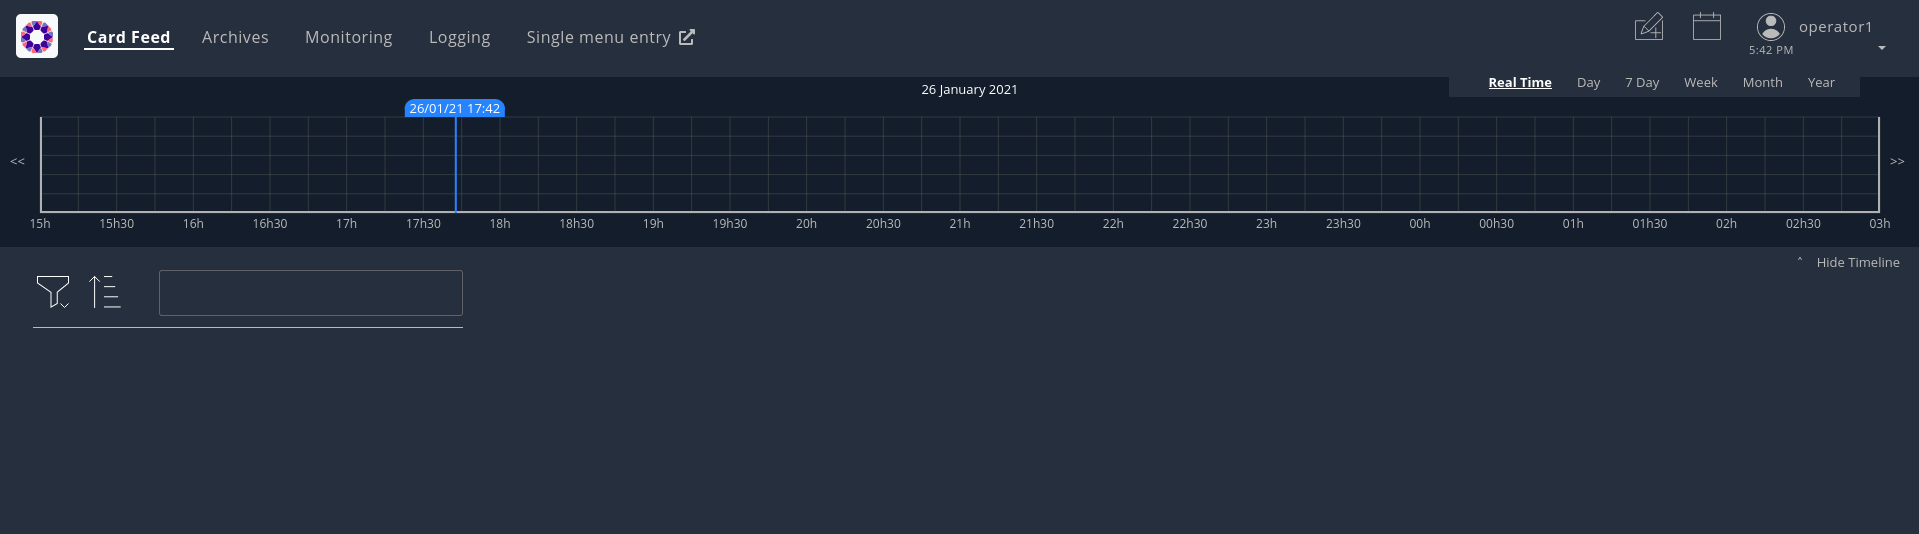1919x534 pixels.
Task: Click external link icon beside Single menu entry
Action: tap(687, 37)
